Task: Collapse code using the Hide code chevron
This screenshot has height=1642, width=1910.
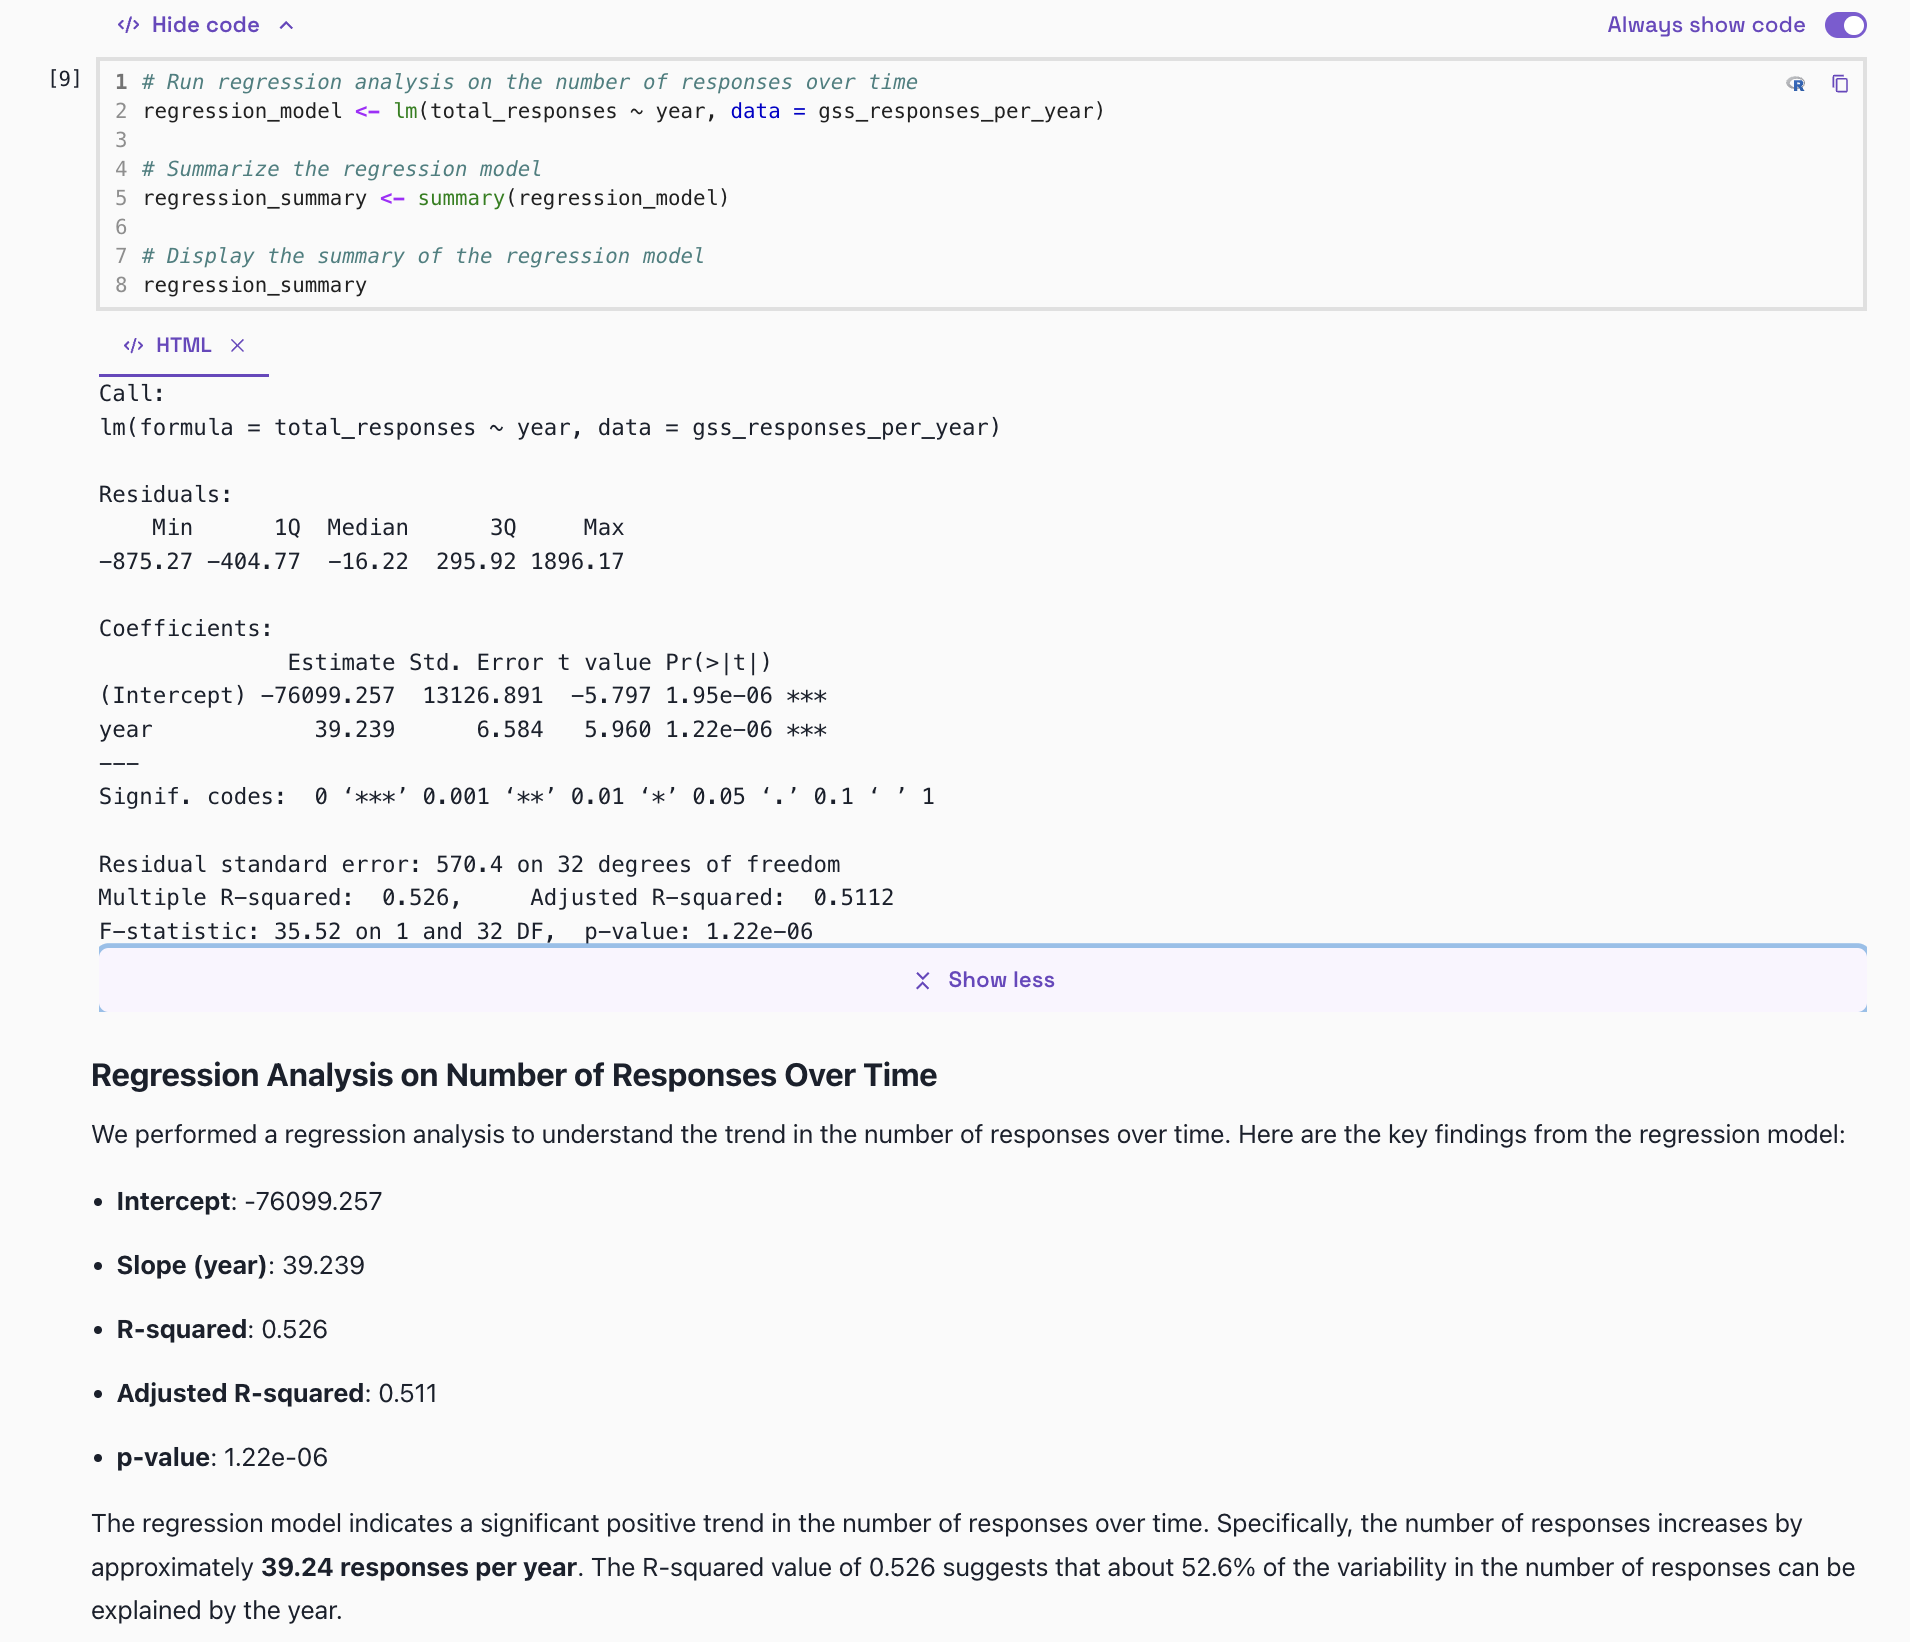Action: 287,25
